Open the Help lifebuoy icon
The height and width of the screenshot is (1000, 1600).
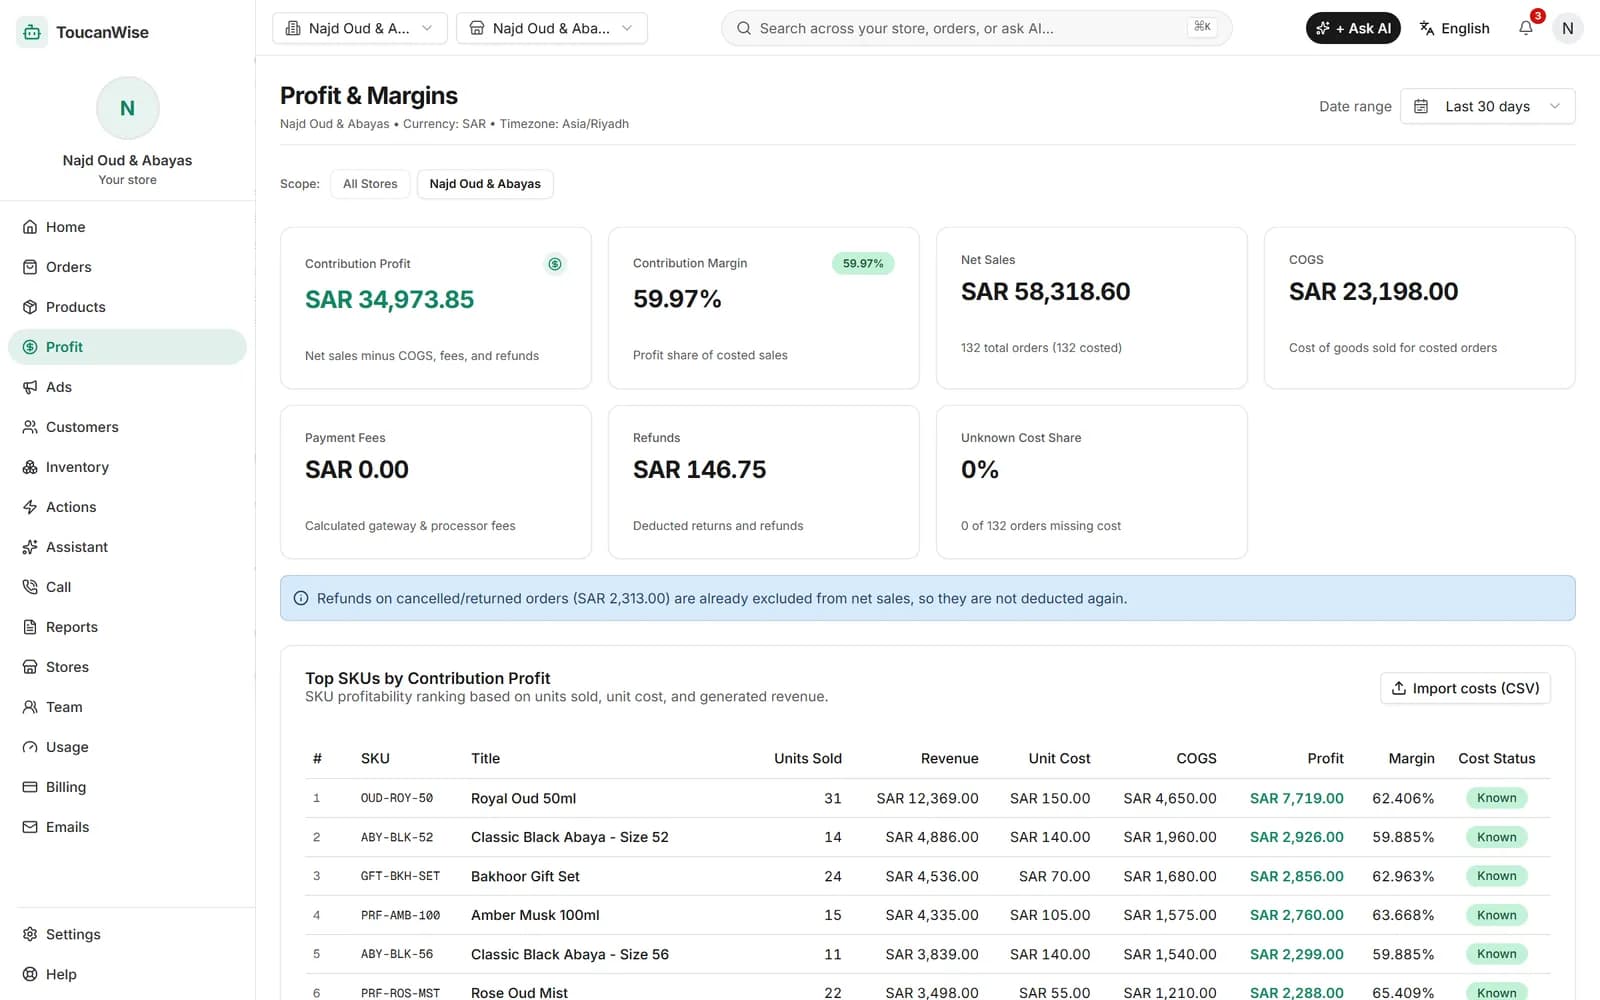[30, 974]
